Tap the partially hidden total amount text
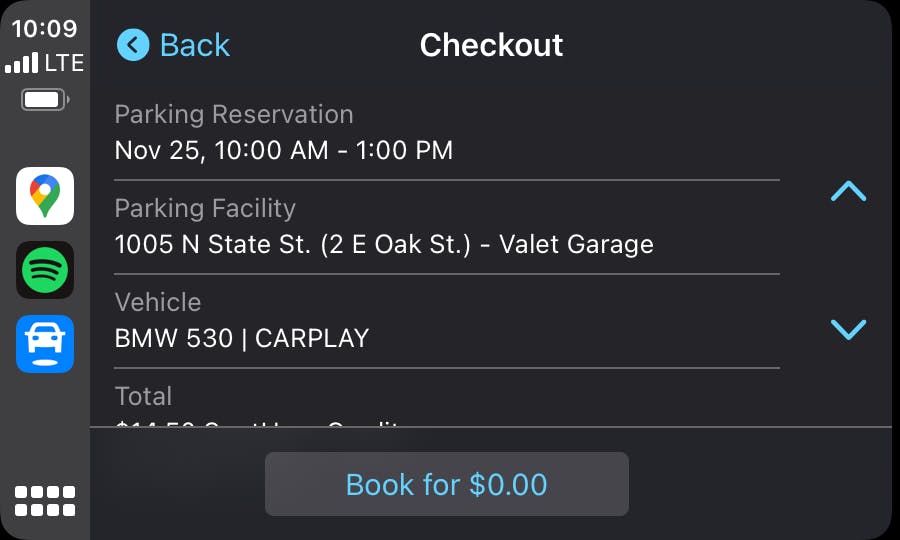The height and width of the screenshot is (540, 900). (257, 424)
